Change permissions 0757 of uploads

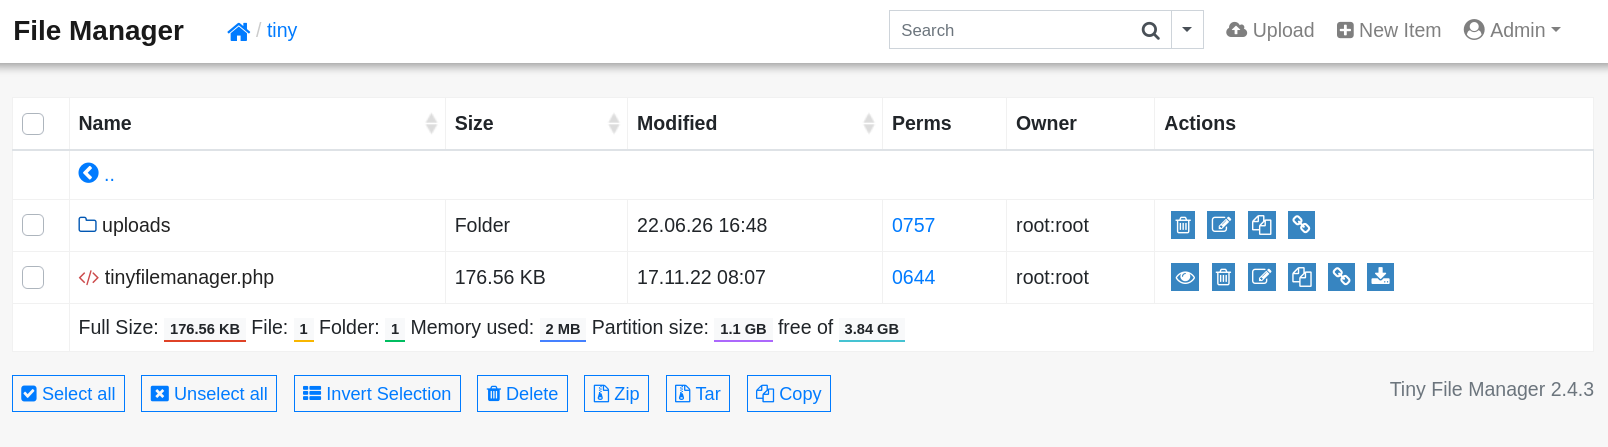click(913, 225)
